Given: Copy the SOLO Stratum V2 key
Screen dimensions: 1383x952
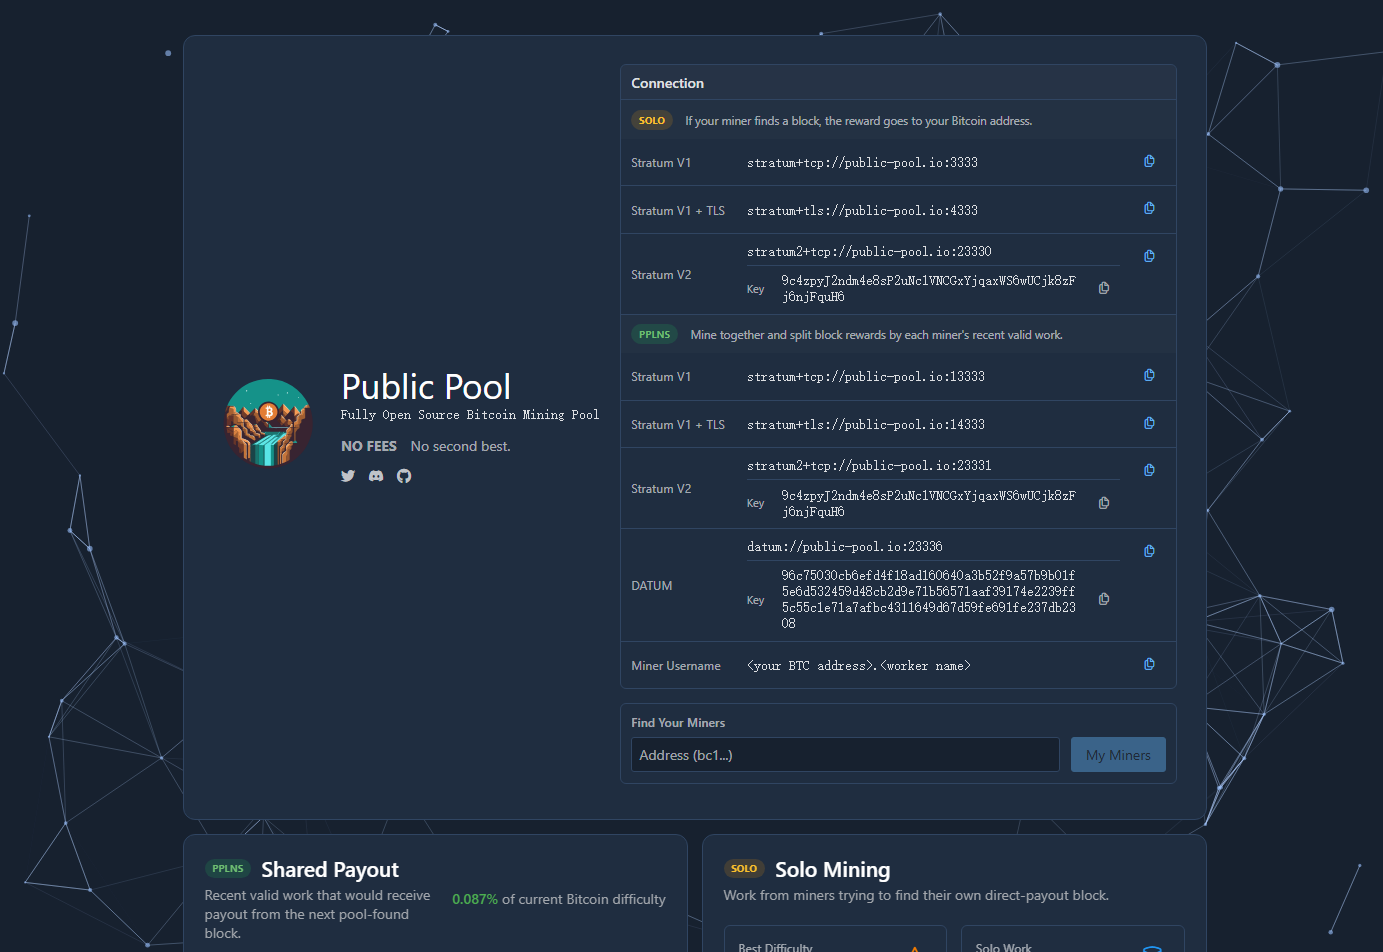Looking at the screenshot, I should coord(1104,288).
